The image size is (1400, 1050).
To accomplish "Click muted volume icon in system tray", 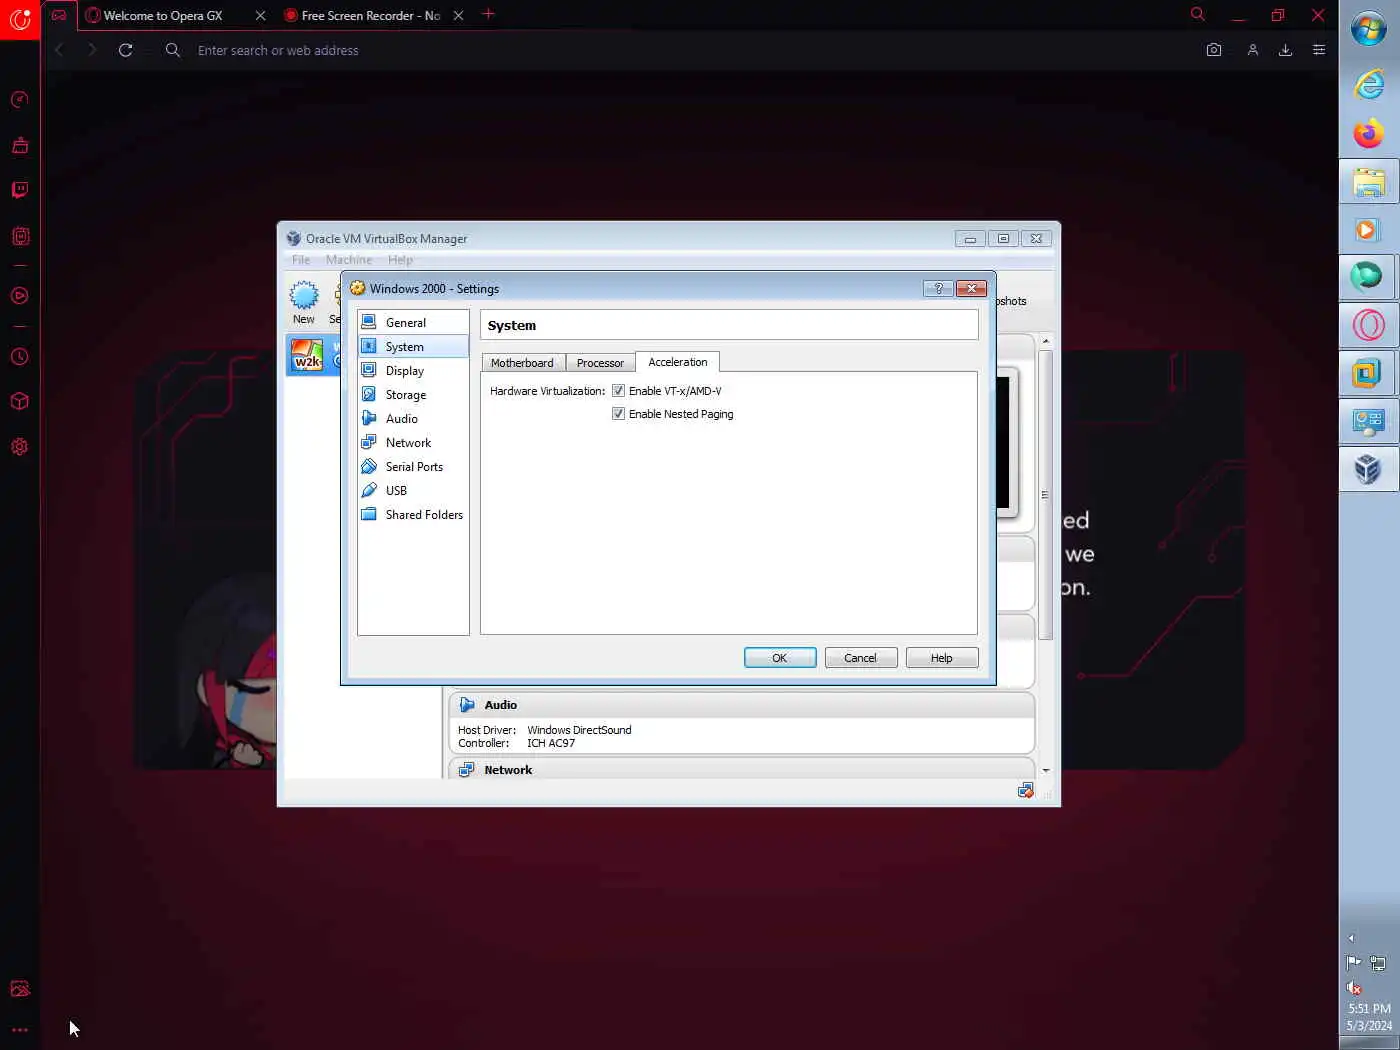I will [1354, 988].
